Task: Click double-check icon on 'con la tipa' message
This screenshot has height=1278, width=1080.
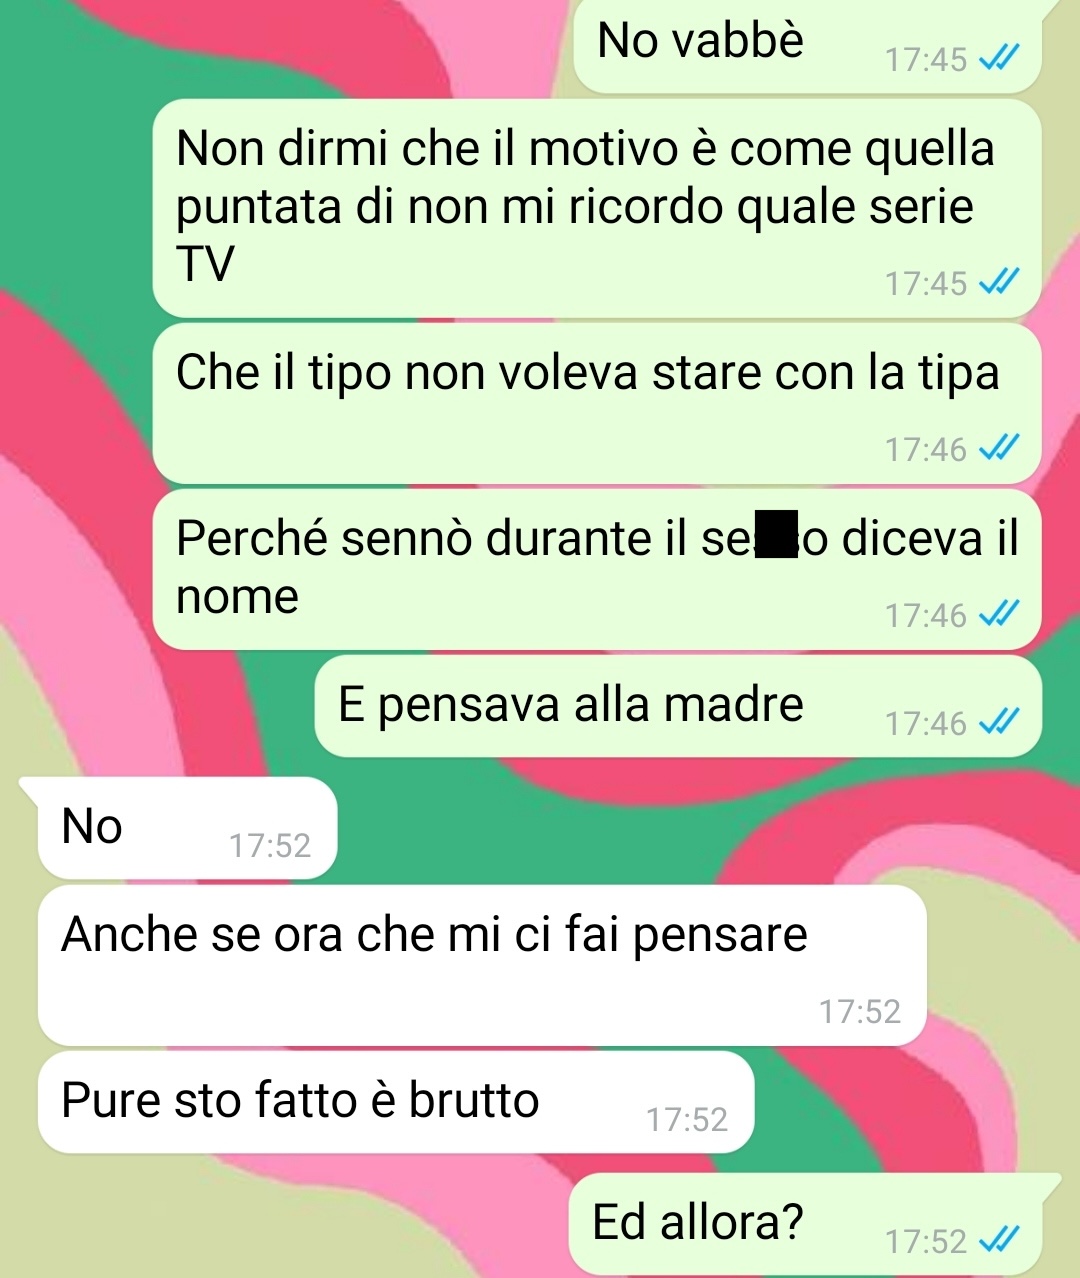Action: tap(998, 449)
